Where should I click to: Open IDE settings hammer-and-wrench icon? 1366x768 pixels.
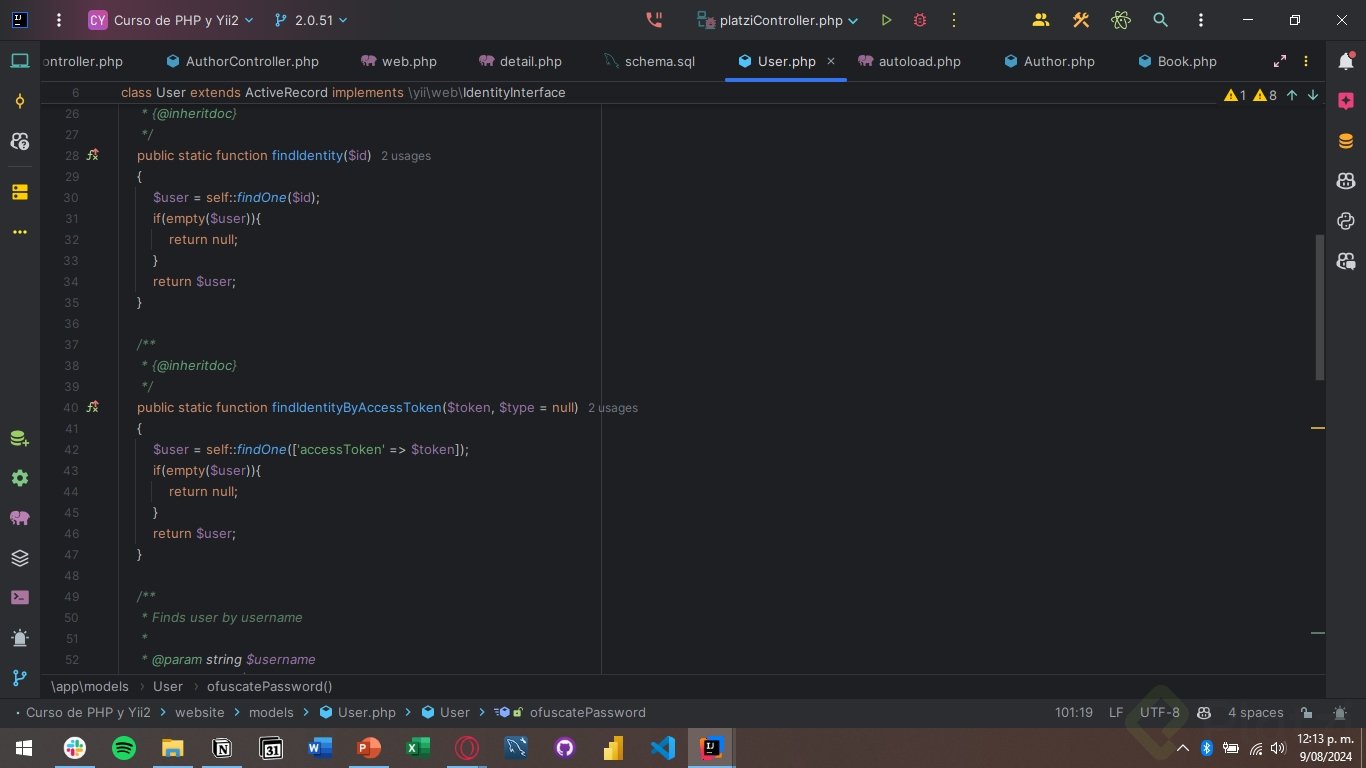pos(1080,20)
